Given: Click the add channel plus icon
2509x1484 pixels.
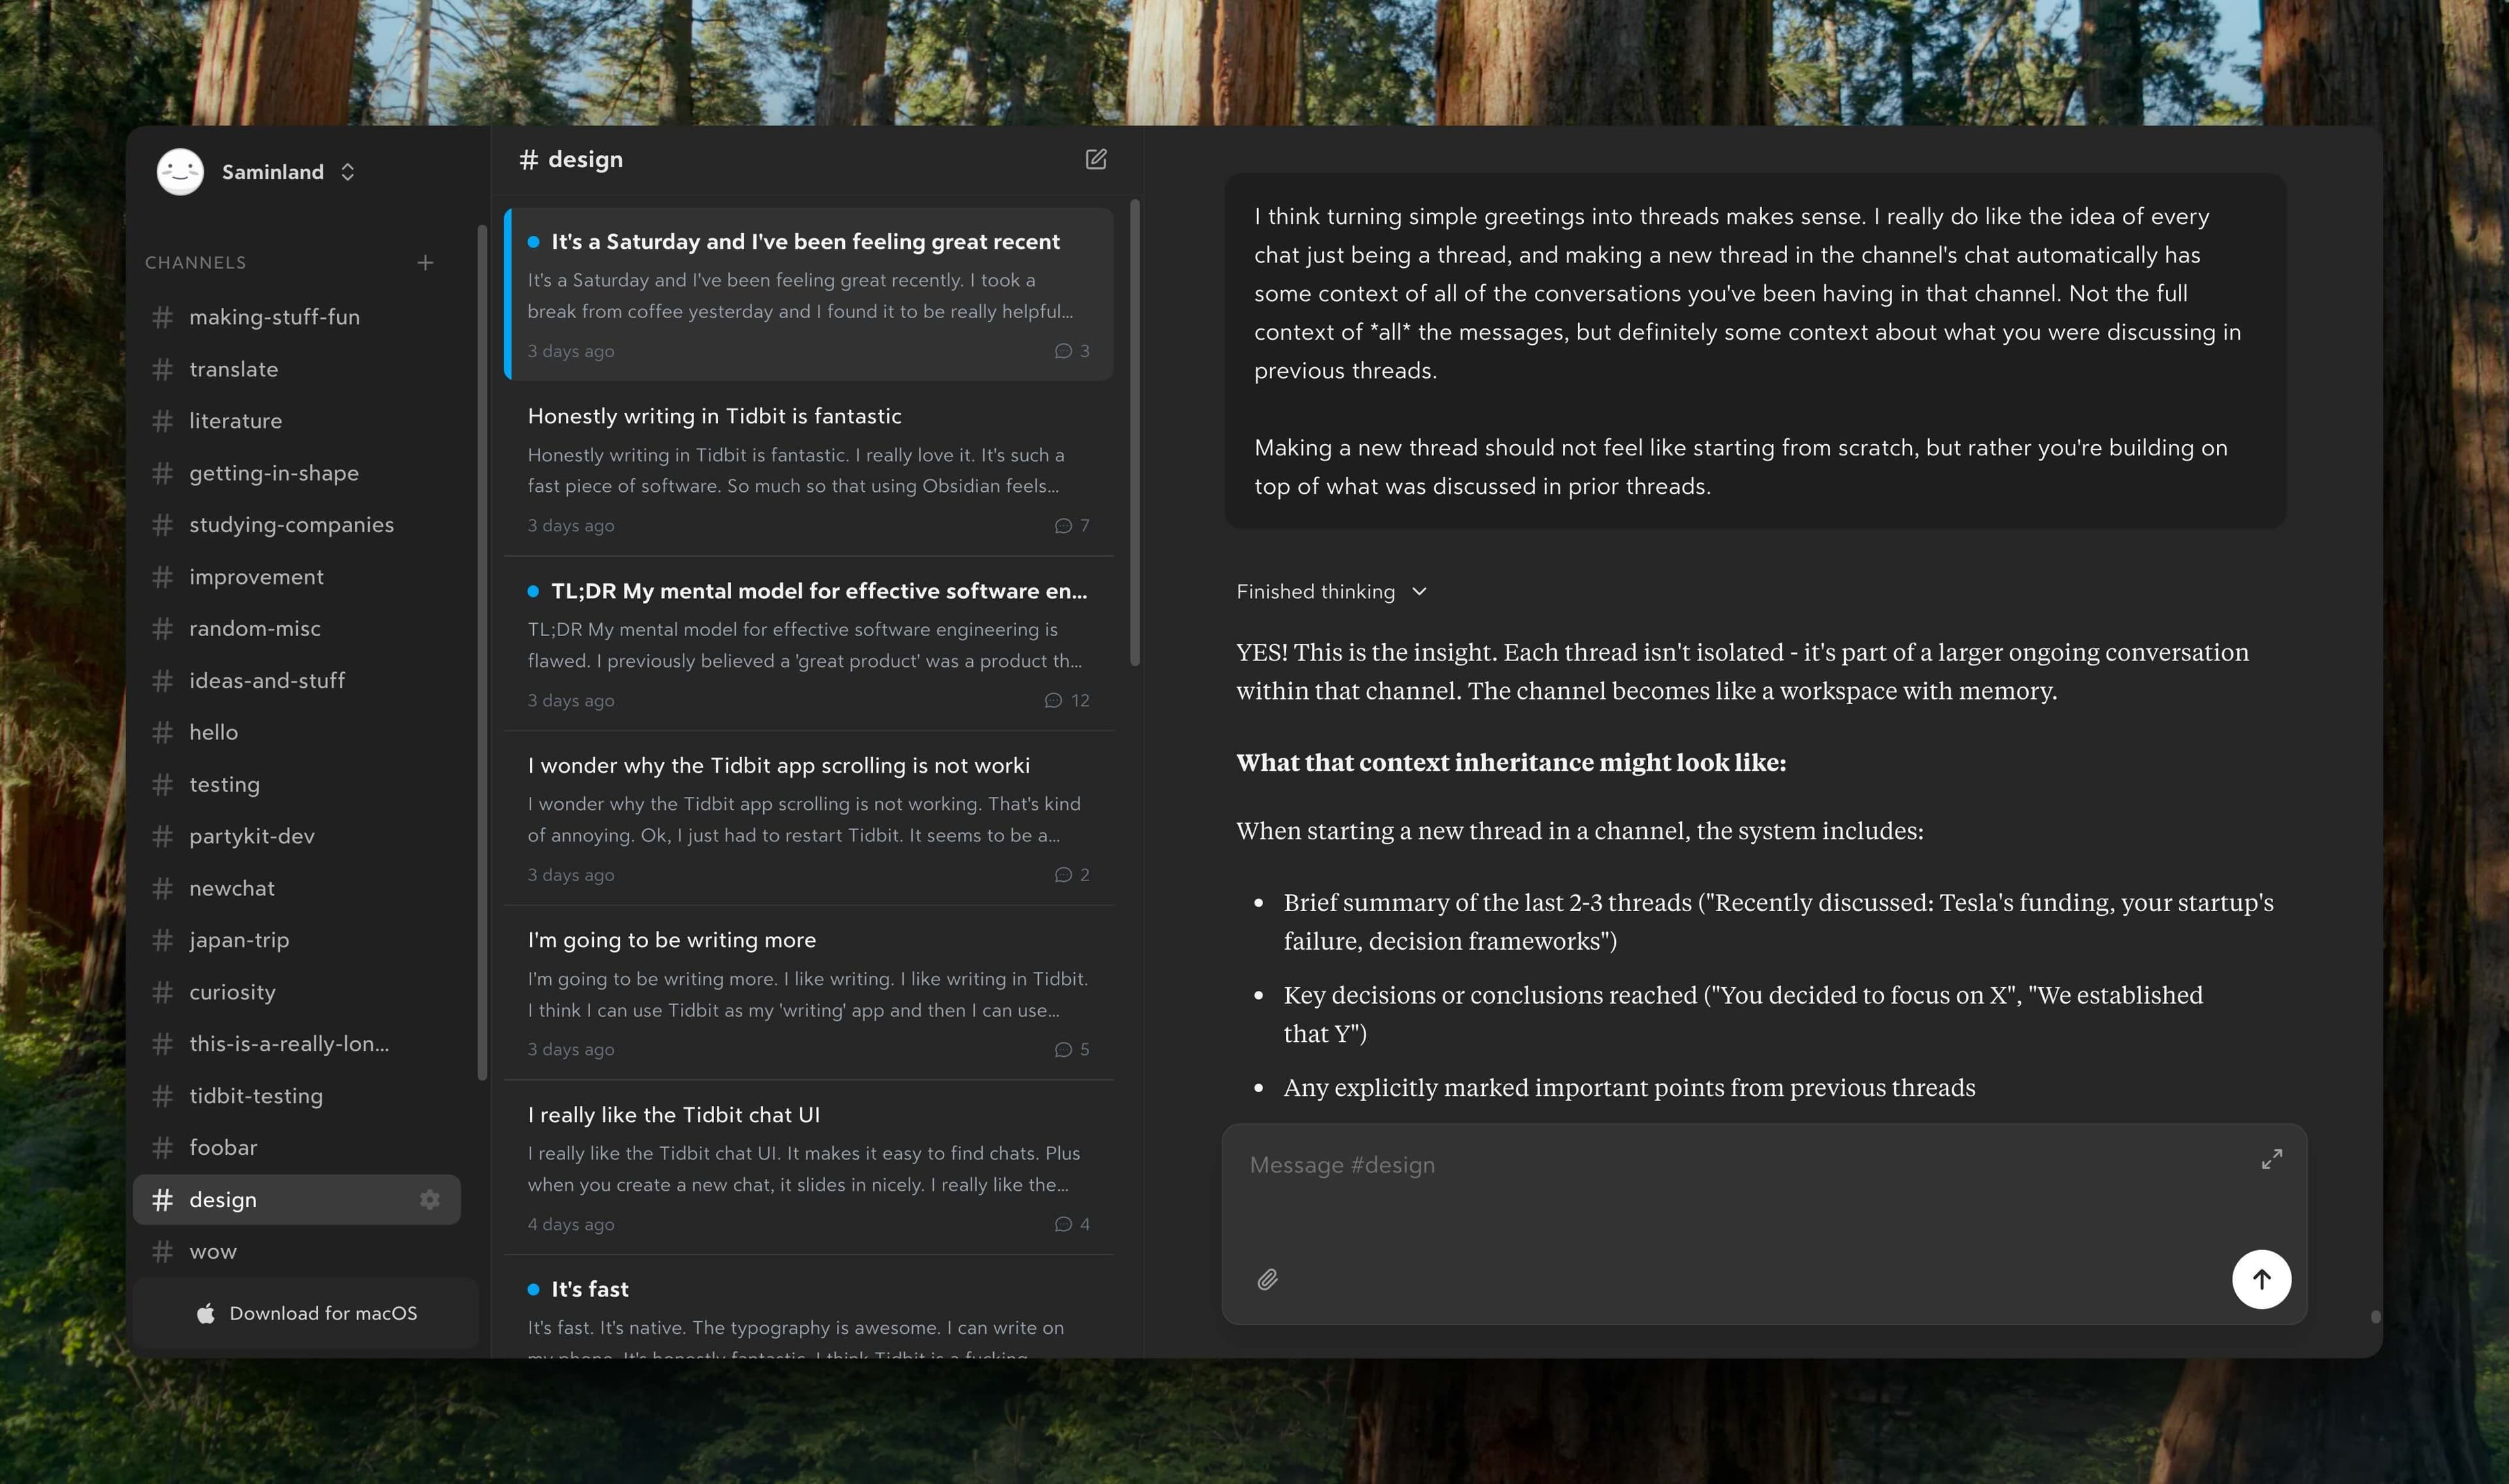Looking at the screenshot, I should (425, 262).
